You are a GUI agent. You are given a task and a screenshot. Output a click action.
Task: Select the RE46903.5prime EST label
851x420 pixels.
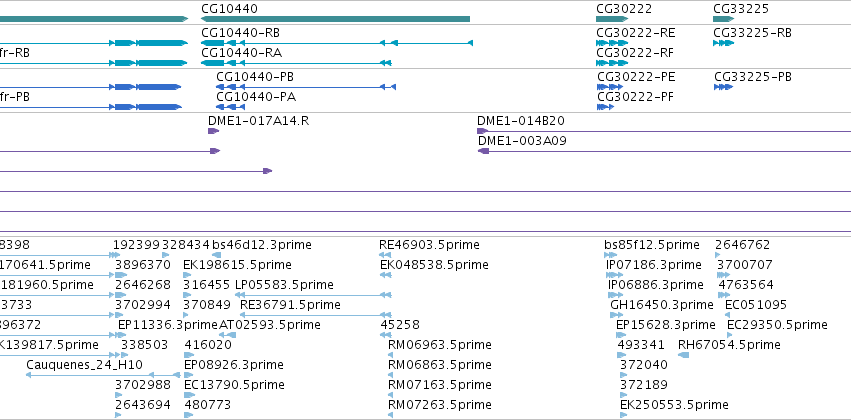pos(429,245)
